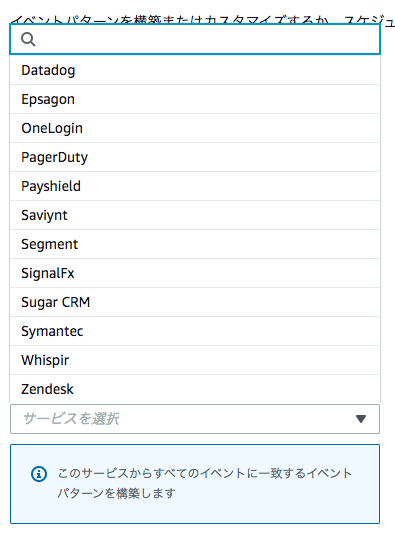The image size is (395, 535).
Task: Click the empty area right of Datadog row
Action: pos(227,70)
